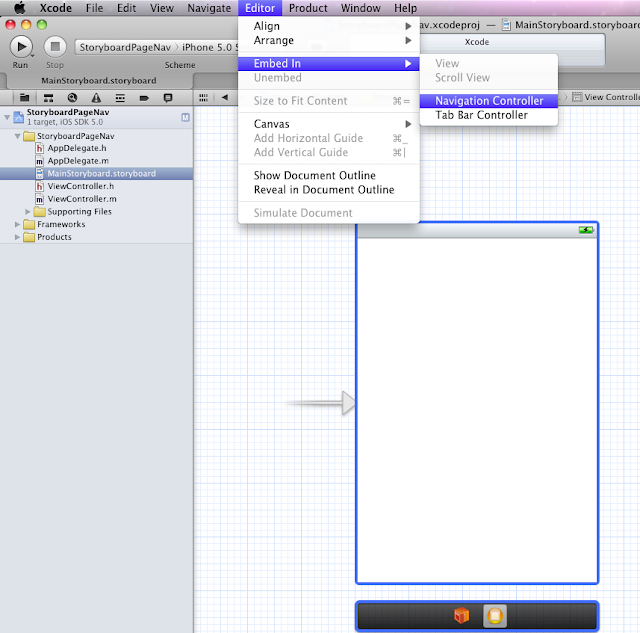
Task: Open the Breakpoint navigator icon
Action: click(144, 98)
